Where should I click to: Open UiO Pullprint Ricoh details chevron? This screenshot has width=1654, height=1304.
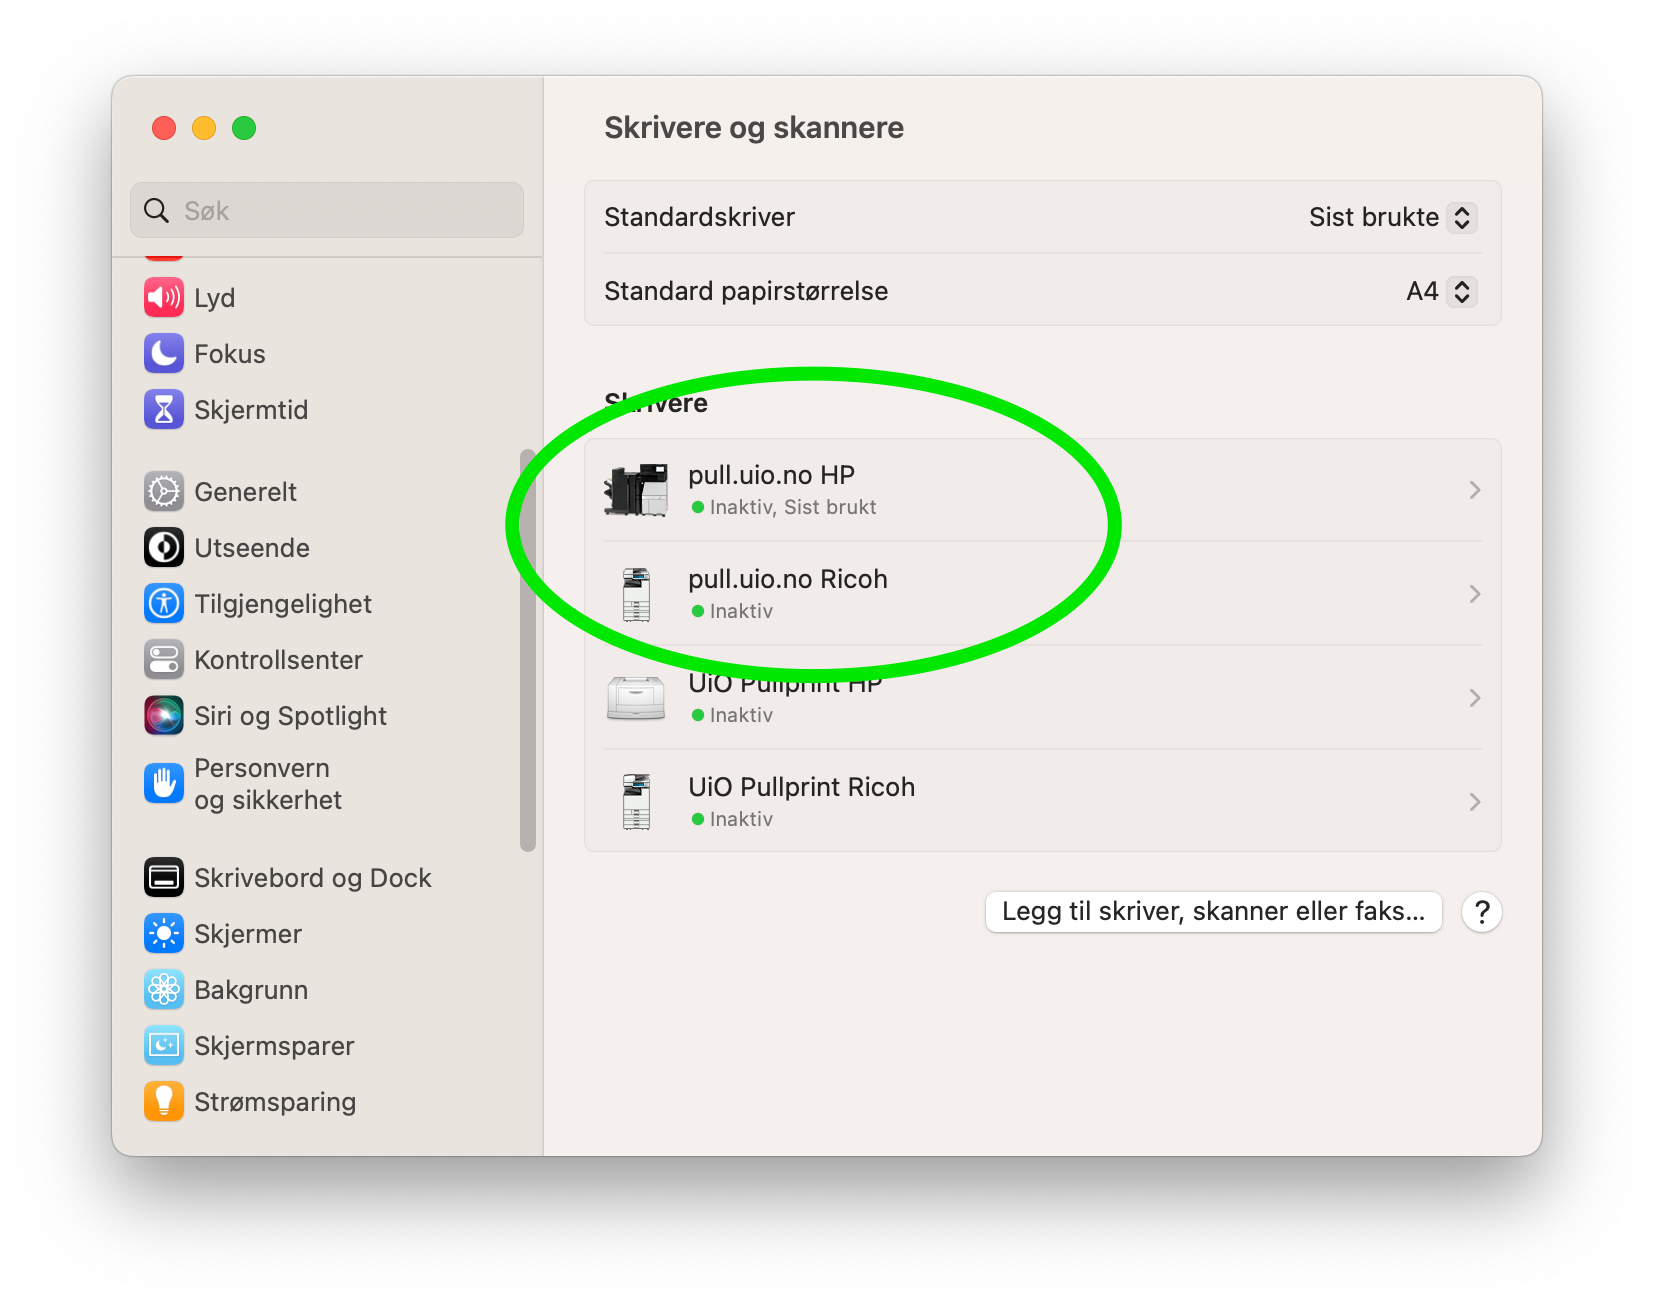click(1475, 802)
